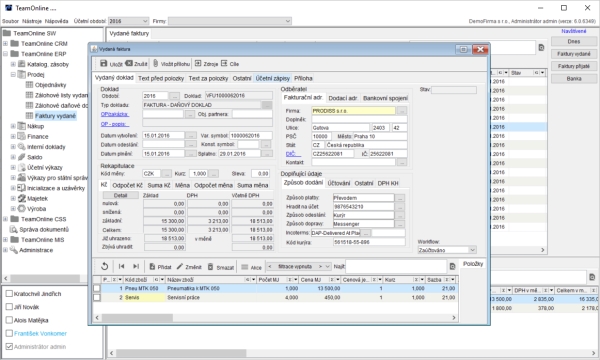Expand the Nákup tree node
Image resolution: width=600 pixels, height=360 pixels.
pyautogui.click(x=13, y=126)
